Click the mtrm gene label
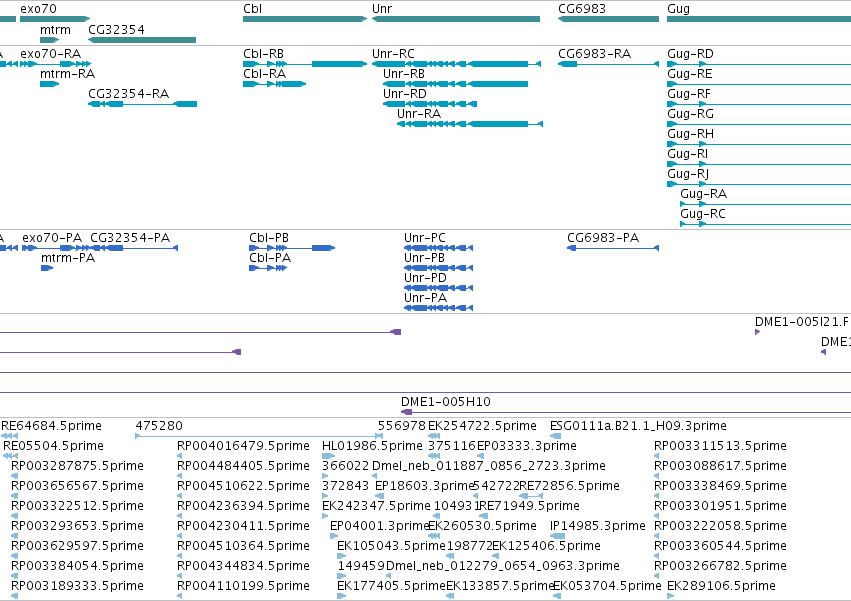The image size is (851, 601). 55,29
